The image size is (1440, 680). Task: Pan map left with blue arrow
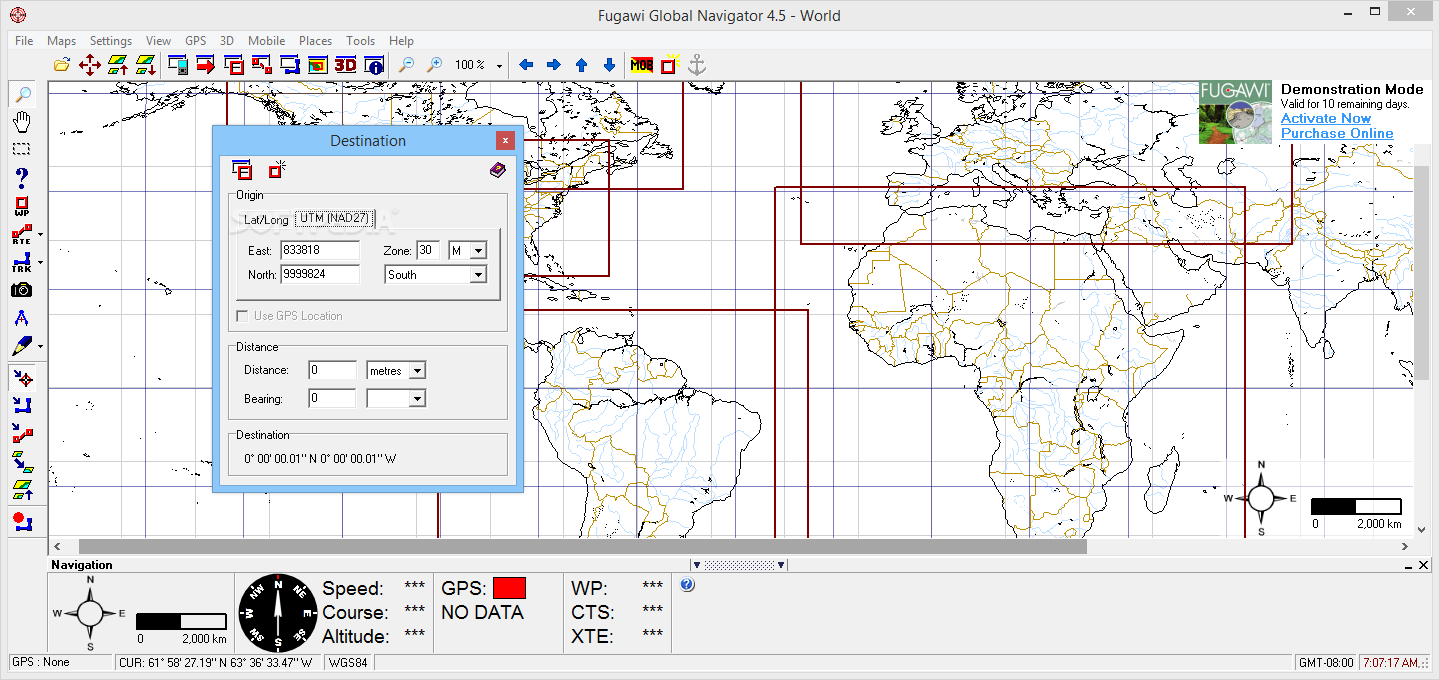tap(526, 65)
